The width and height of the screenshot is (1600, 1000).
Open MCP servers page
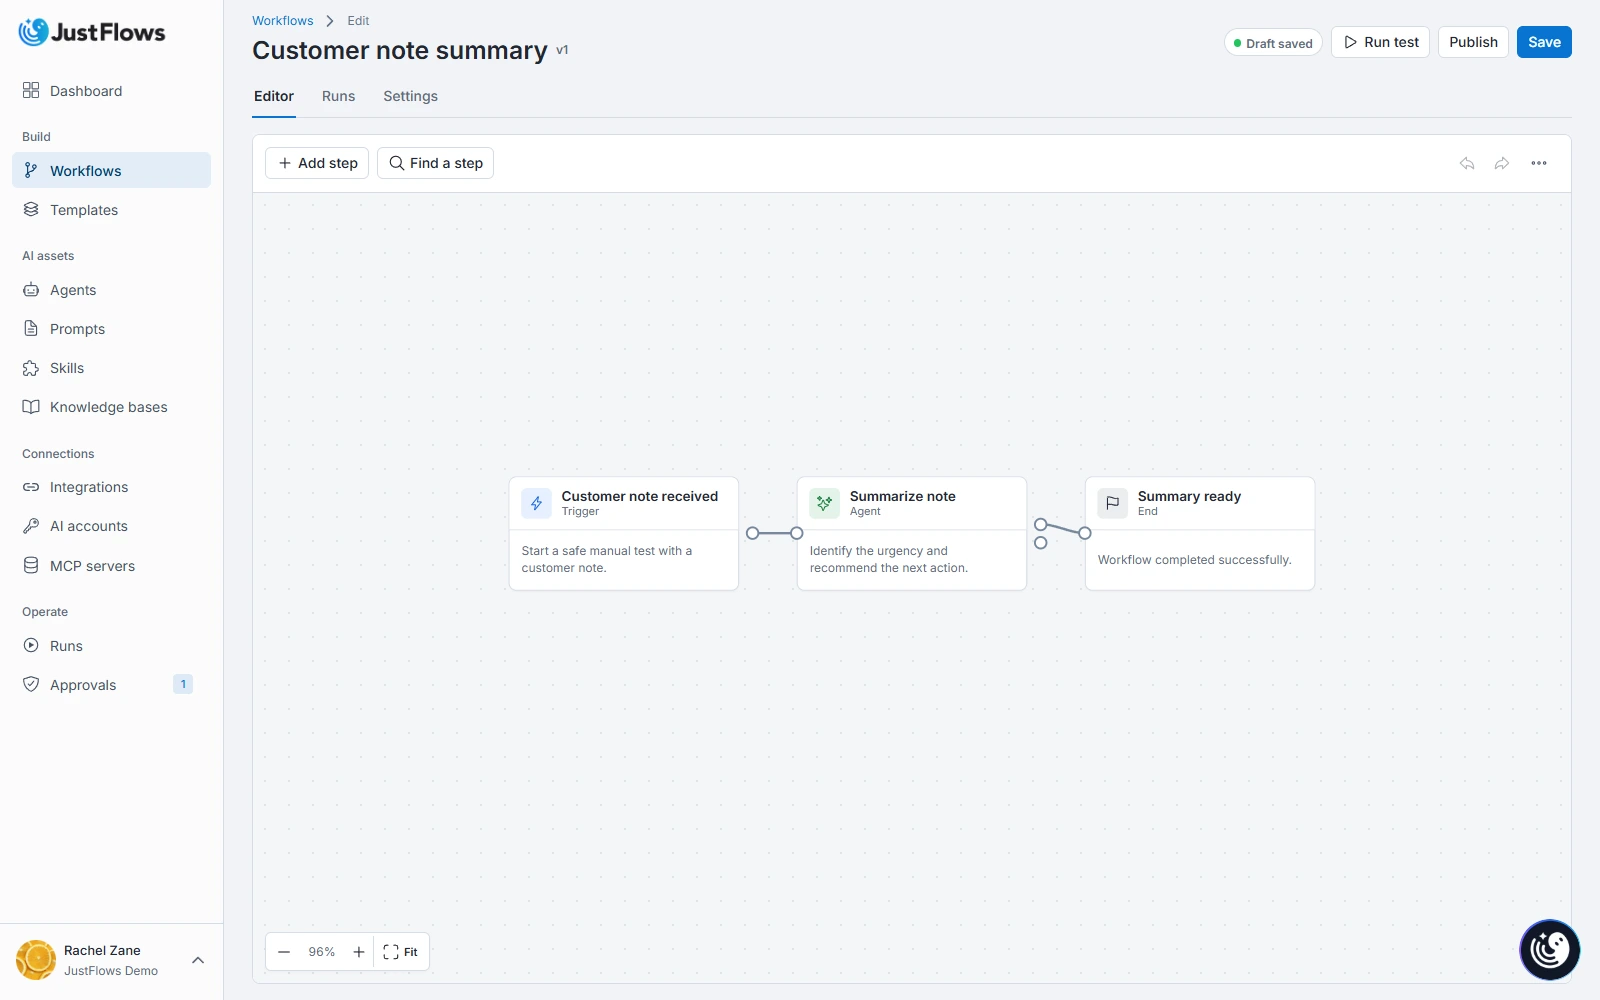pos(111,566)
